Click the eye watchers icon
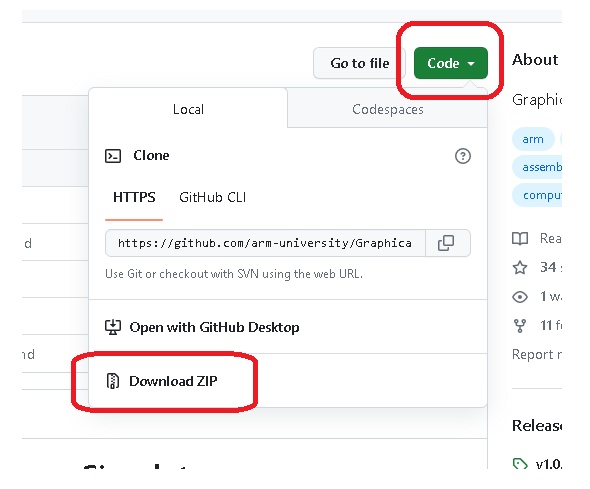Viewport: 590px width, 489px height. (x=520, y=297)
